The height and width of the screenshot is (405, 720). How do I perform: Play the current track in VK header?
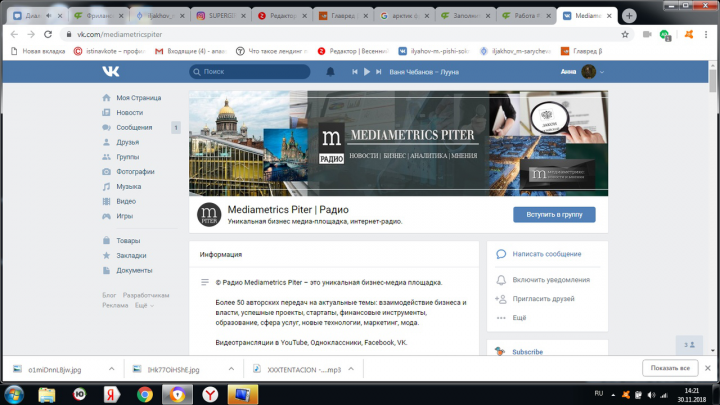pos(366,72)
